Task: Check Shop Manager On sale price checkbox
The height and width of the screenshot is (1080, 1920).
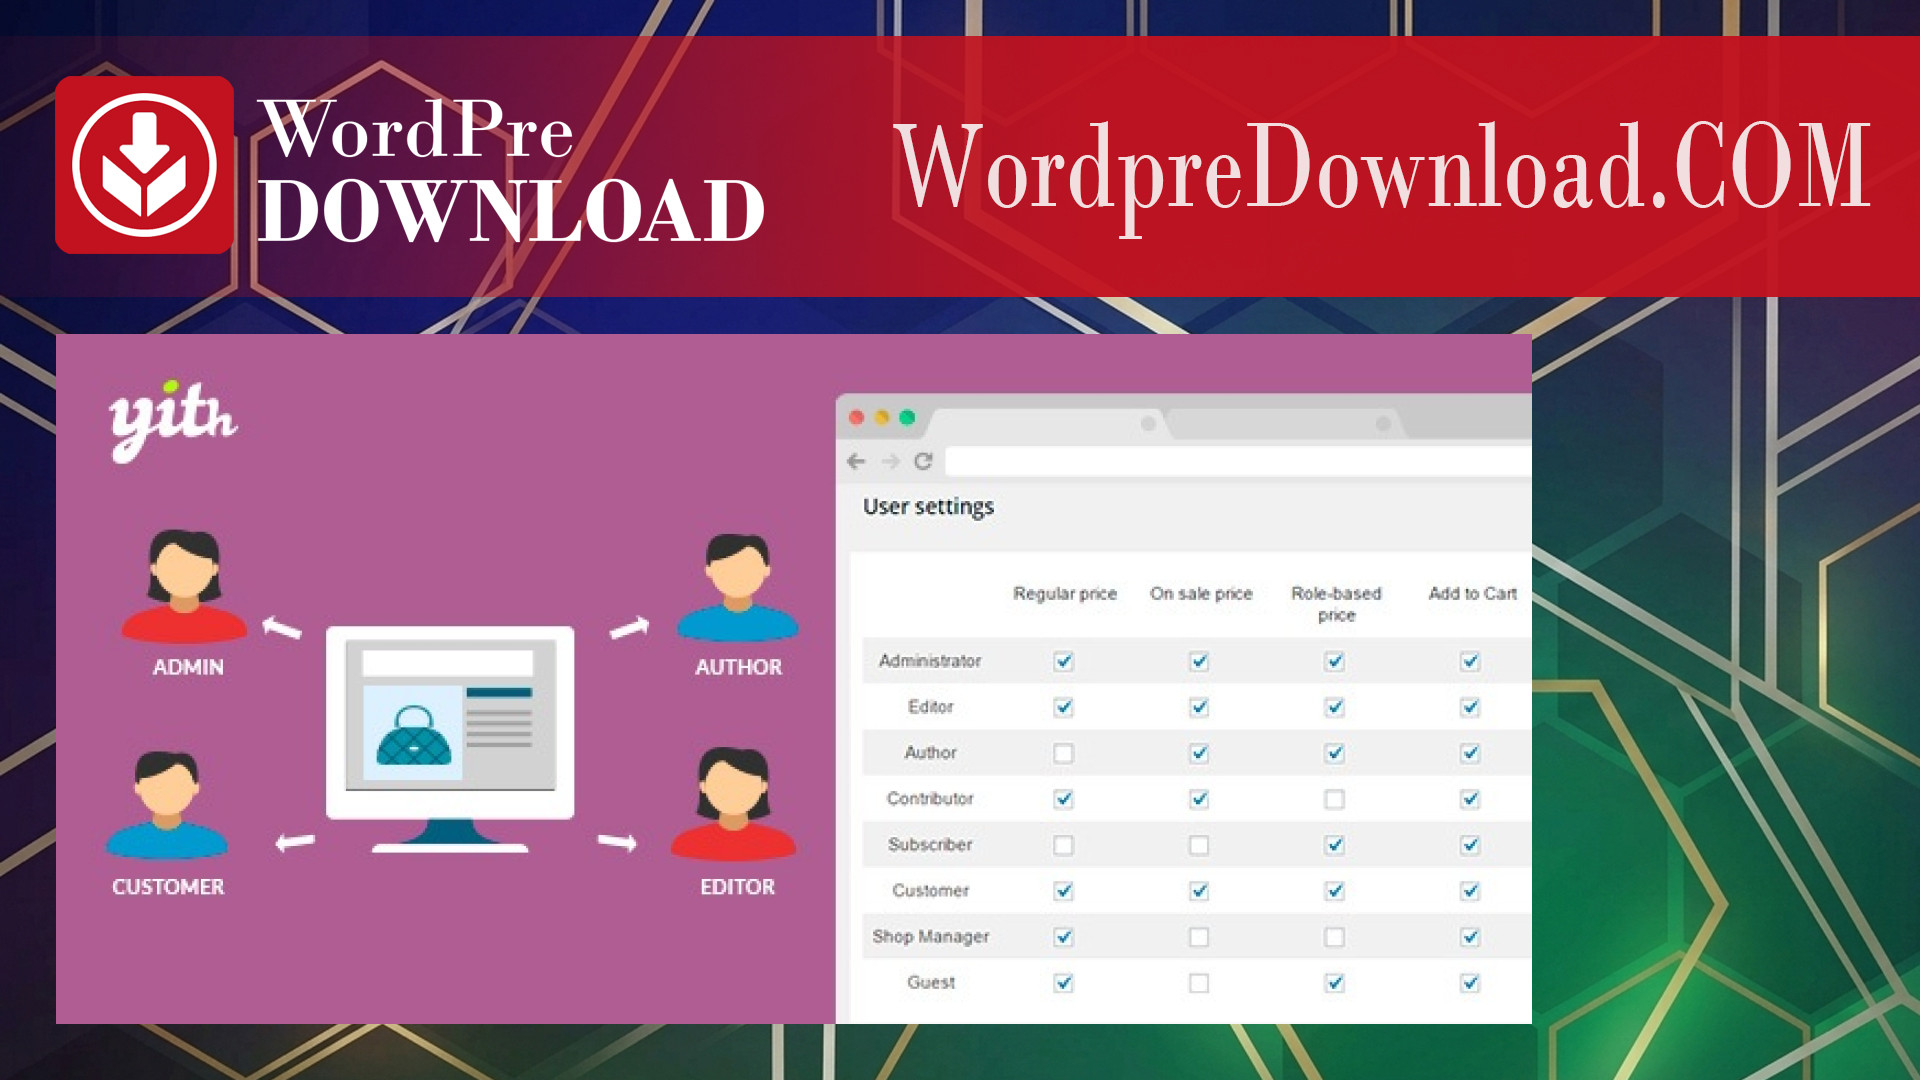Action: pos(1199,937)
